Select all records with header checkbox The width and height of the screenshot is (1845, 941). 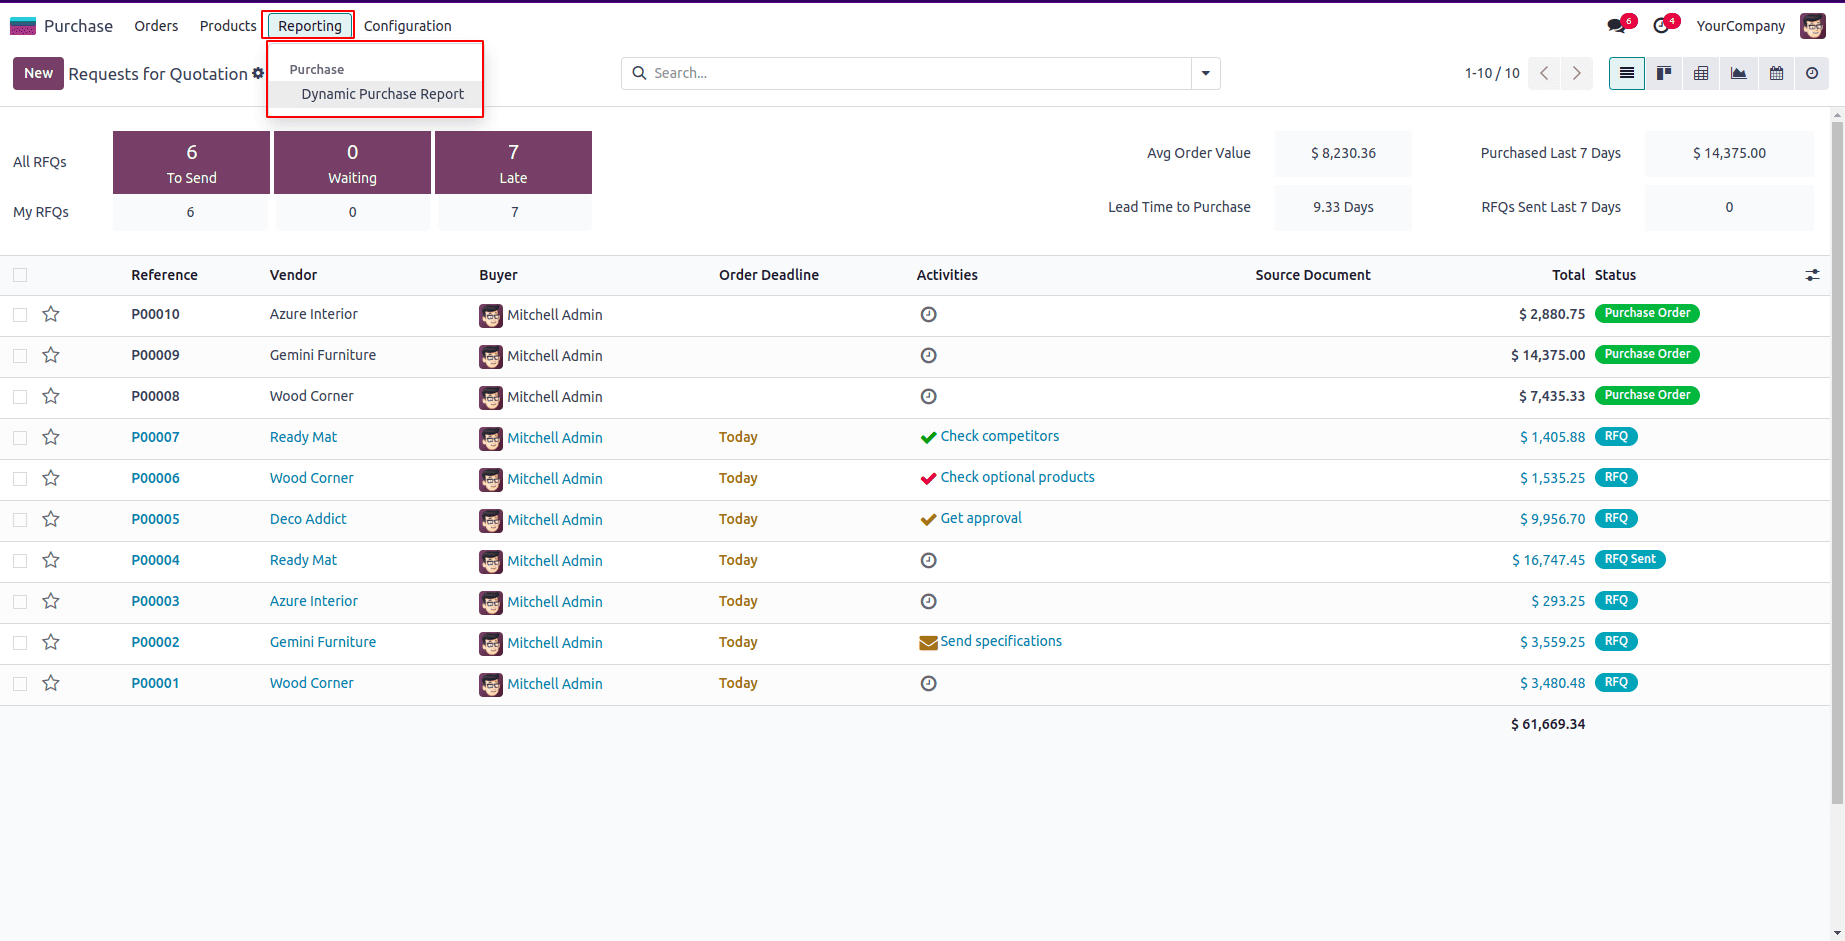coord(20,275)
